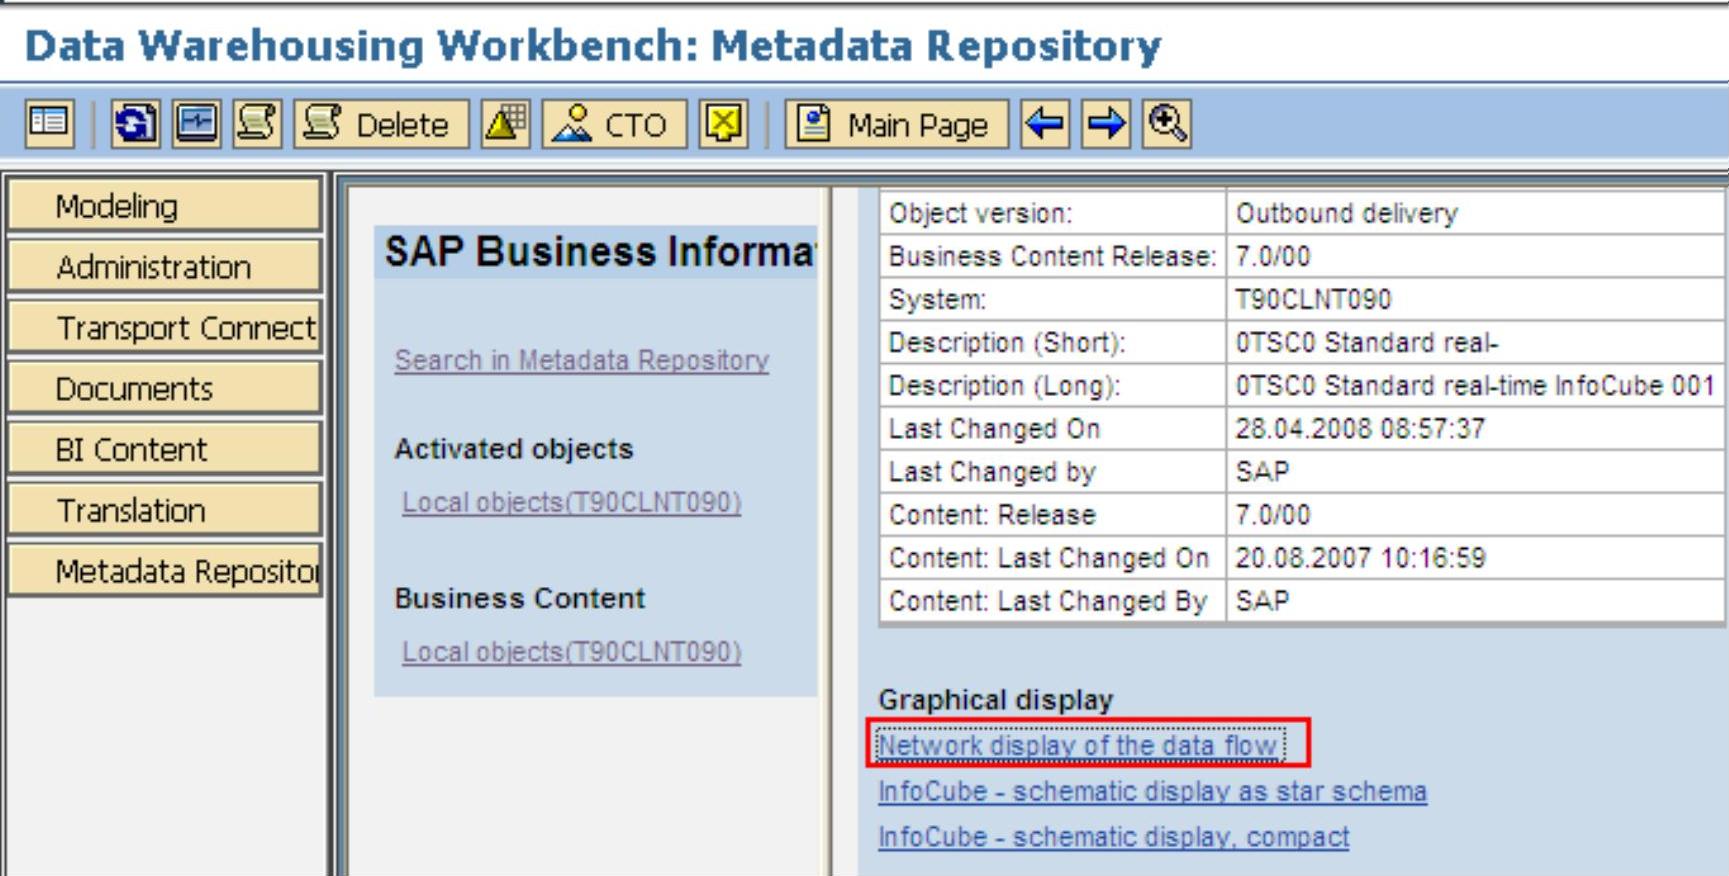The image size is (1729, 876).
Task: Click the navigation window toggle icon
Action: click(x=49, y=124)
